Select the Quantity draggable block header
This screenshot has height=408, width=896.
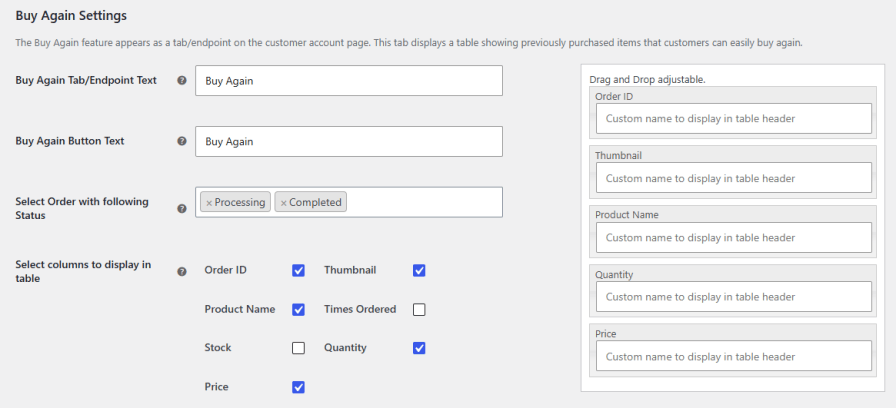tap(614, 274)
